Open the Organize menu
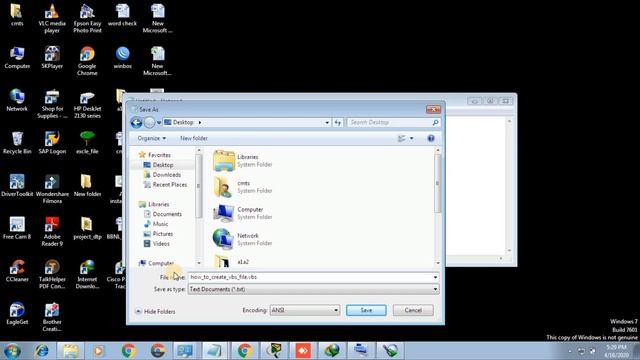The width and height of the screenshot is (640, 360). tap(151, 138)
